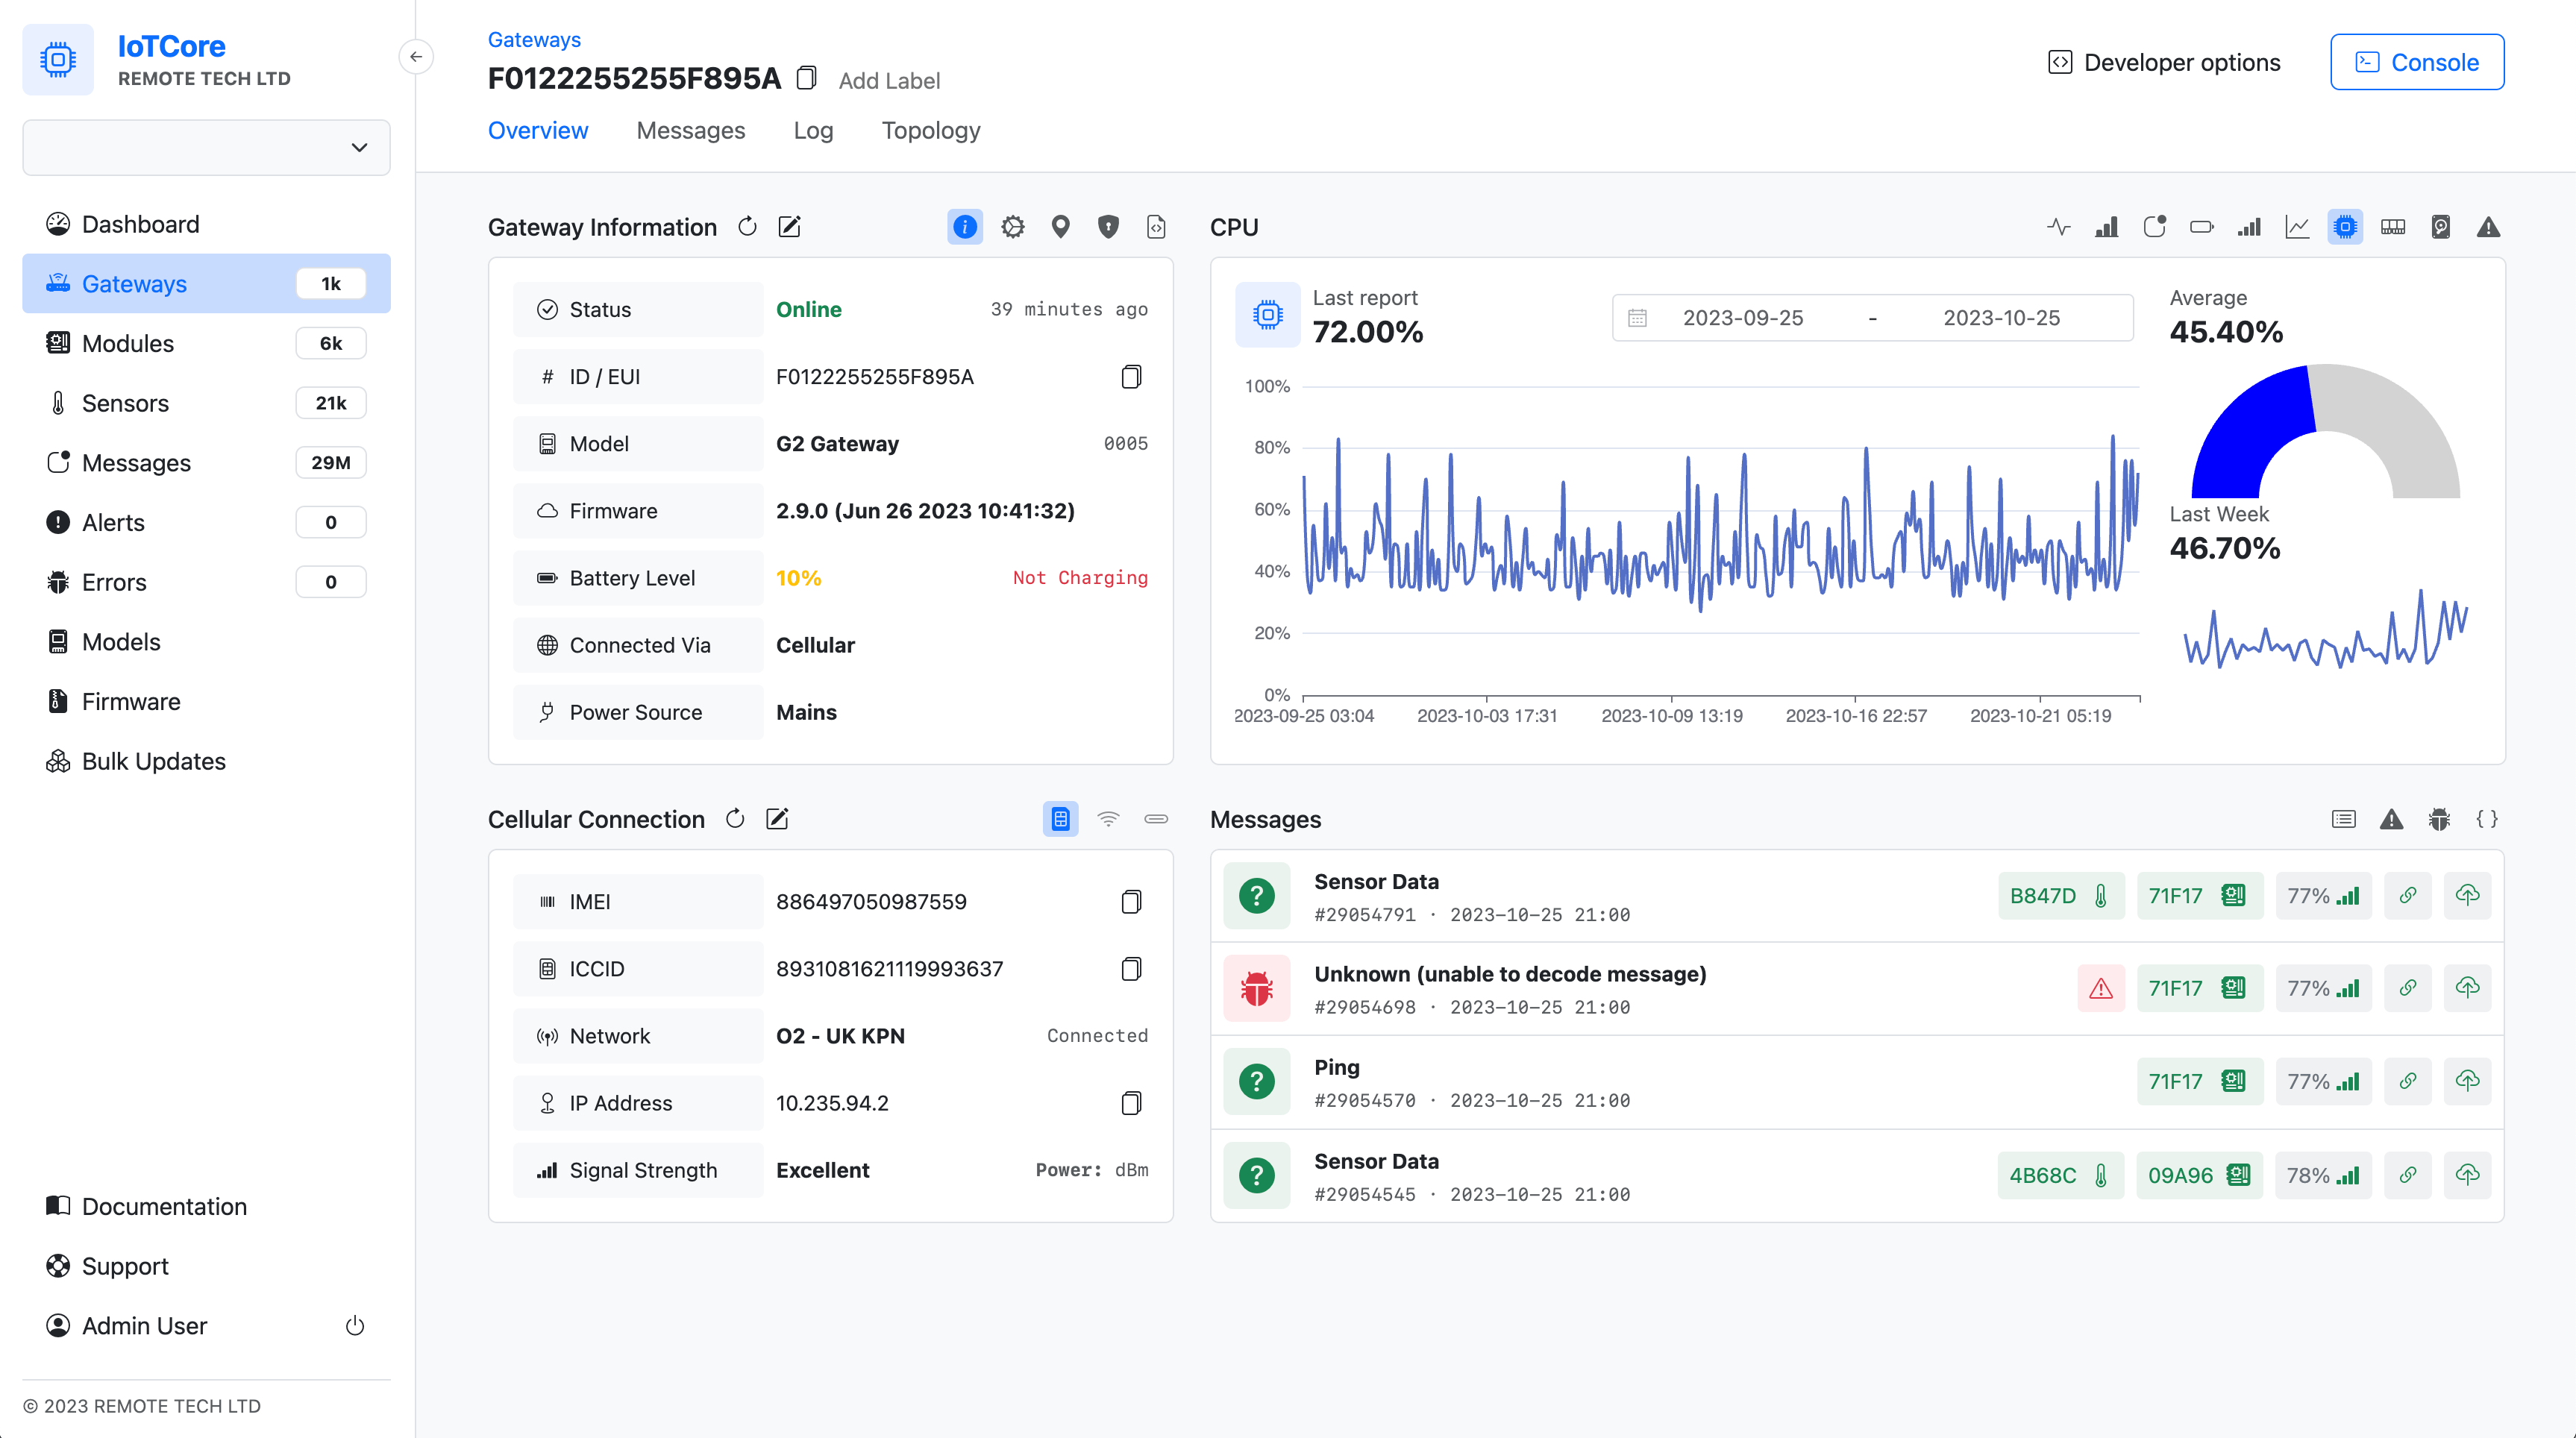
Task: Select the cellular SIM connection view
Action: click(x=1060, y=819)
